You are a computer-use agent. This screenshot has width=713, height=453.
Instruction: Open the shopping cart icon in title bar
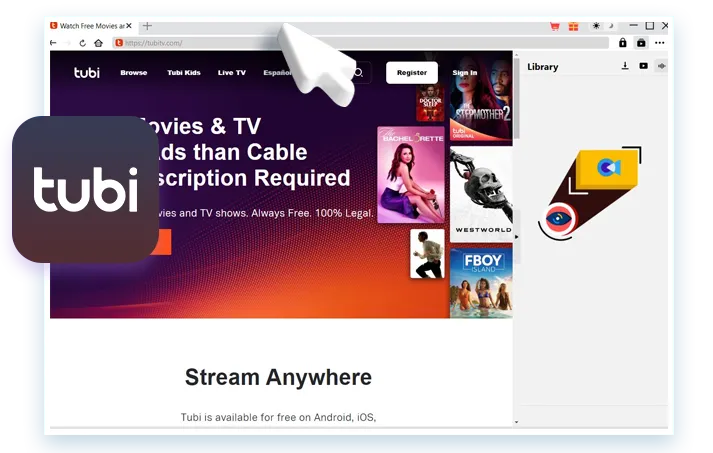coord(555,26)
